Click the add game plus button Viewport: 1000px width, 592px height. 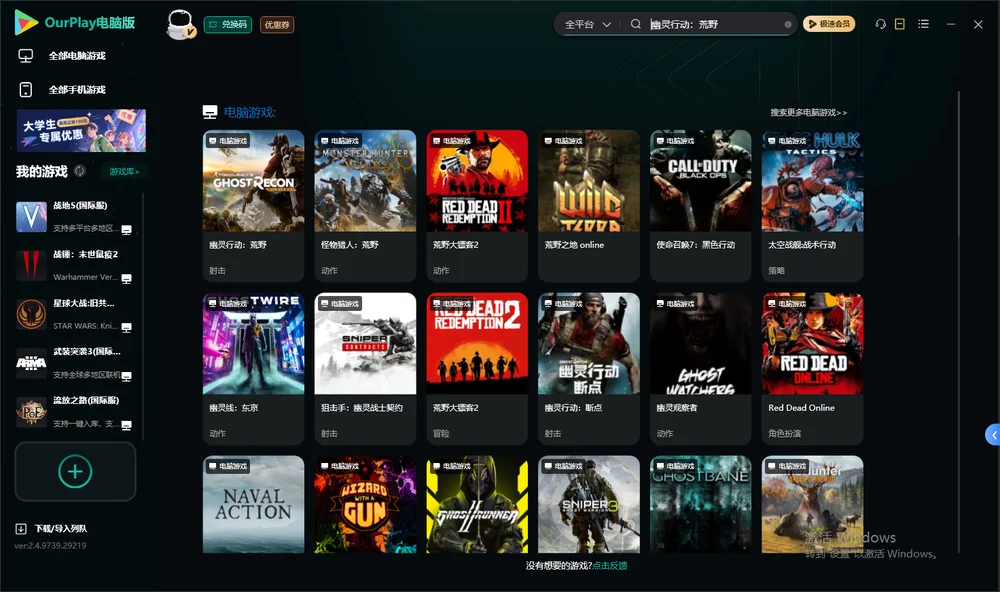75,471
